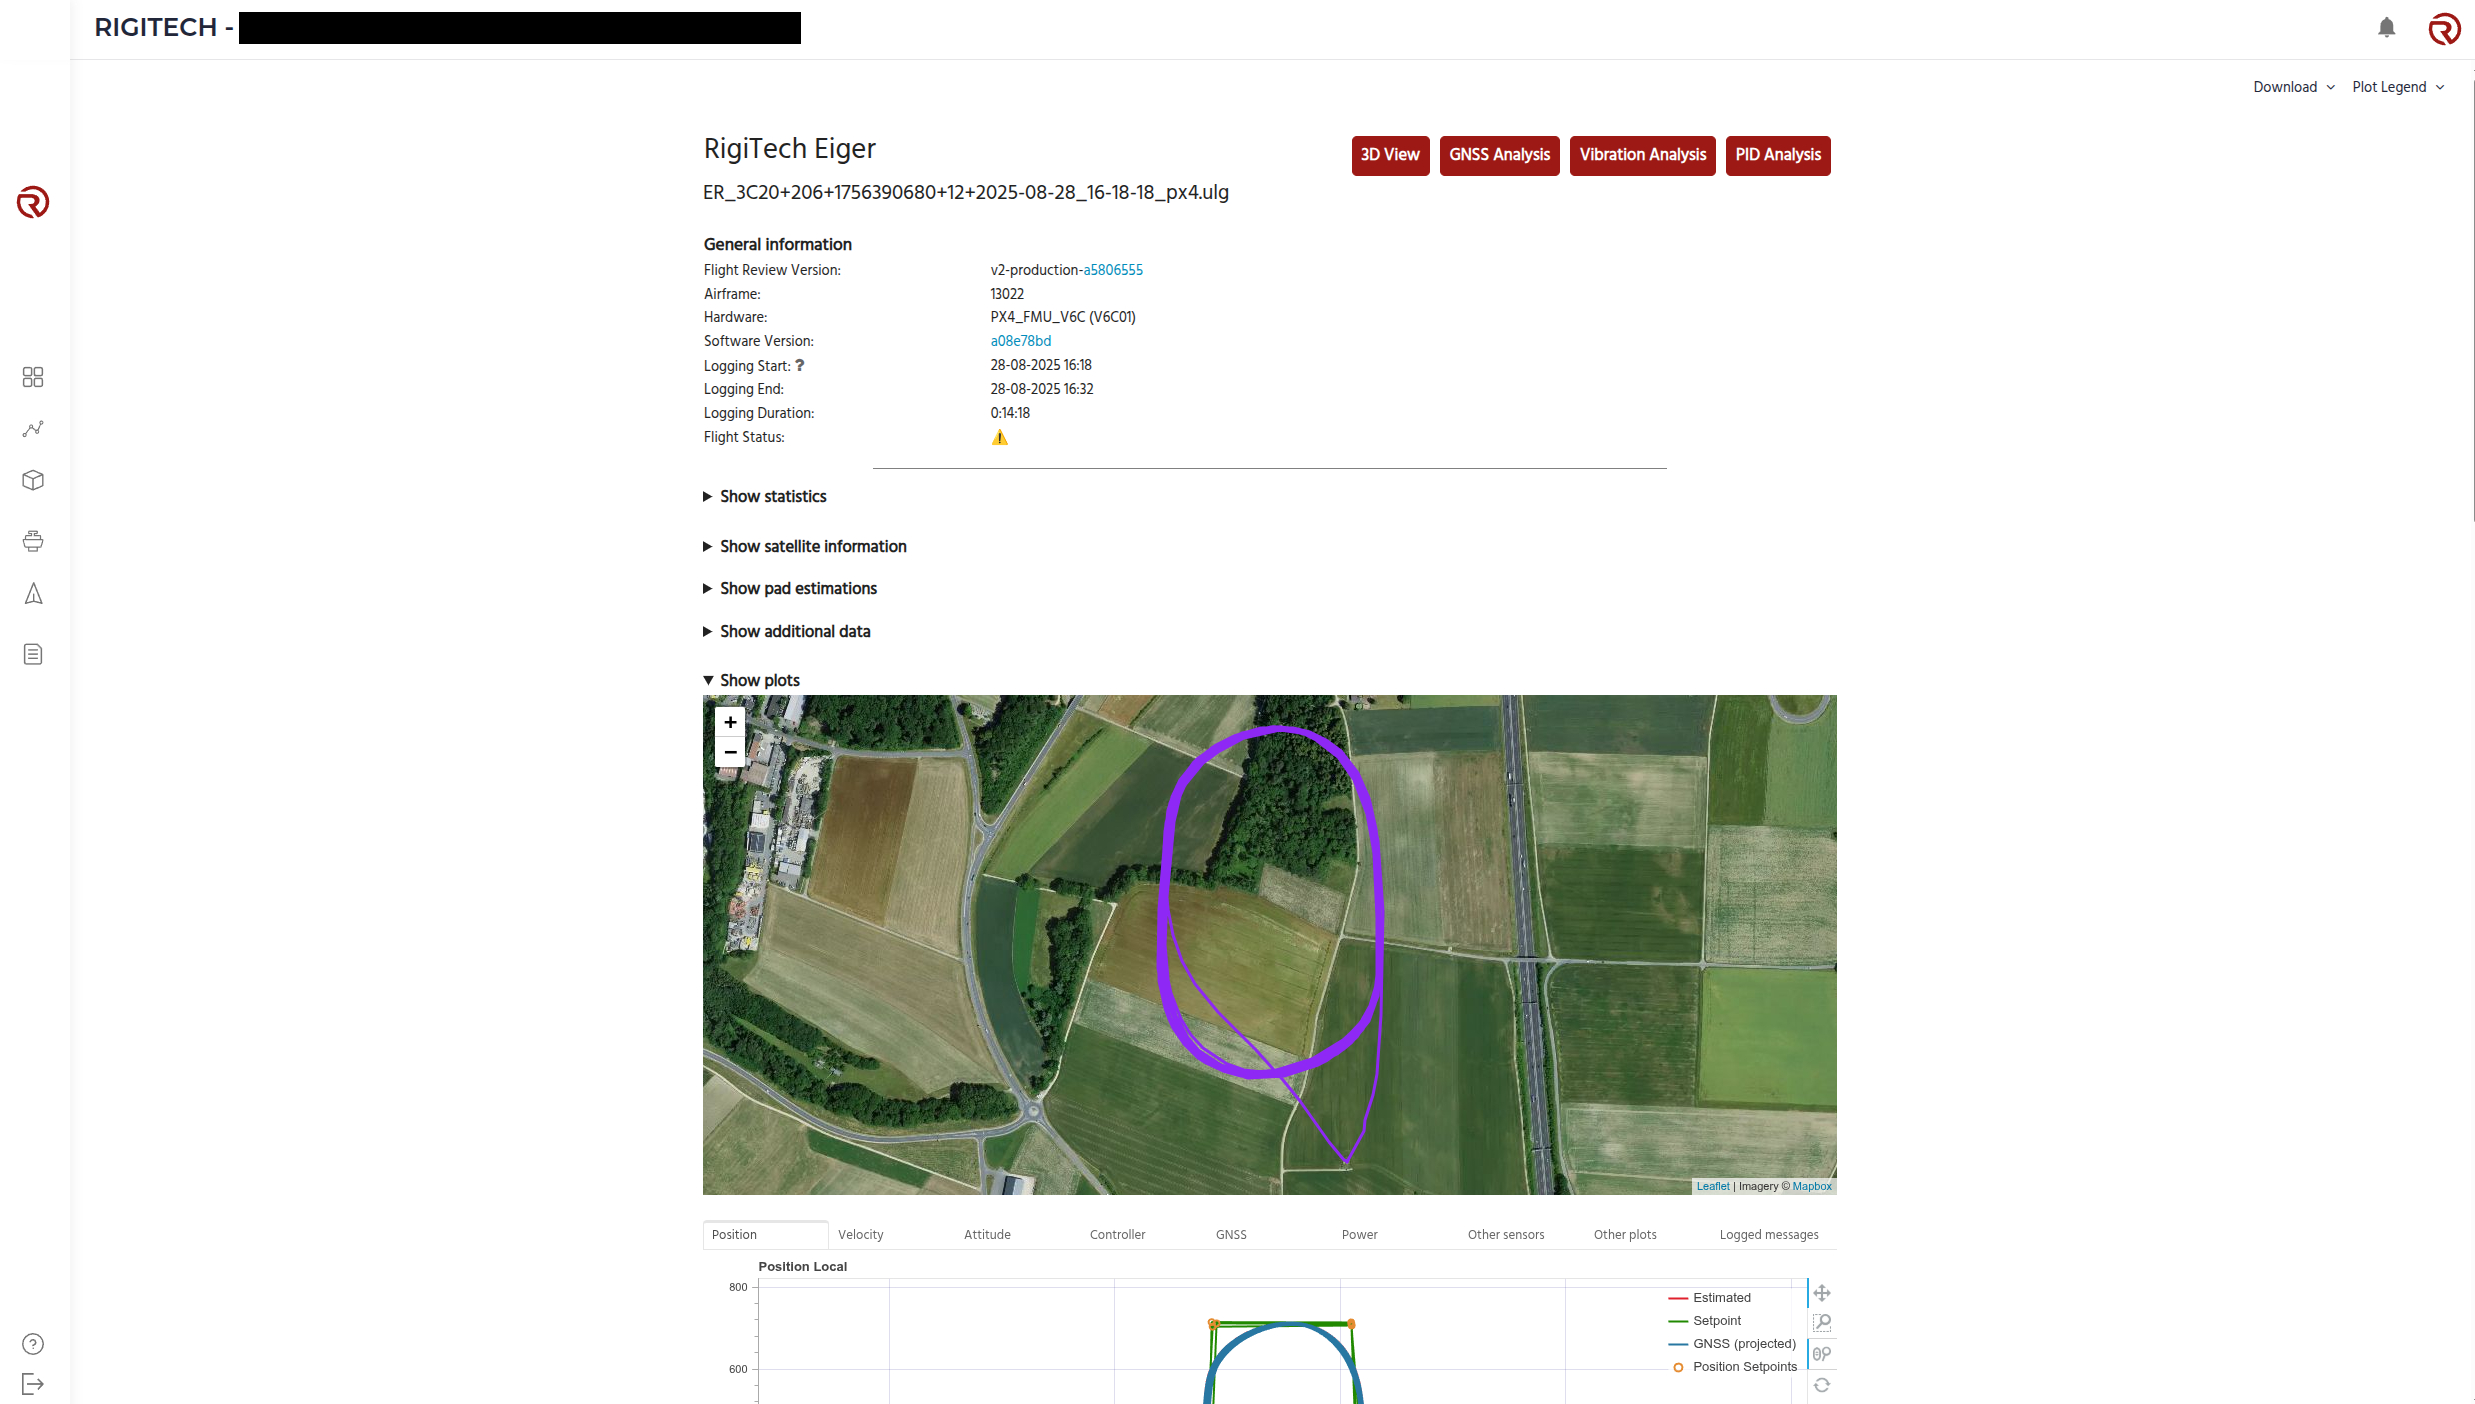
Task: Open the 3D View
Action: pos(1390,155)
